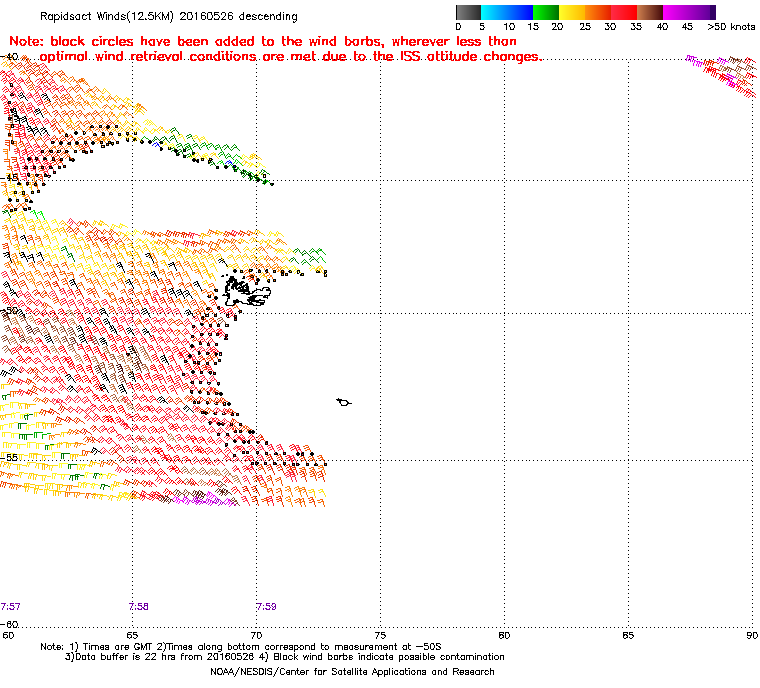Click the -55 latitude label
Image resolution: width=760 pixels, height=688 pixels.
pos(9,457)
